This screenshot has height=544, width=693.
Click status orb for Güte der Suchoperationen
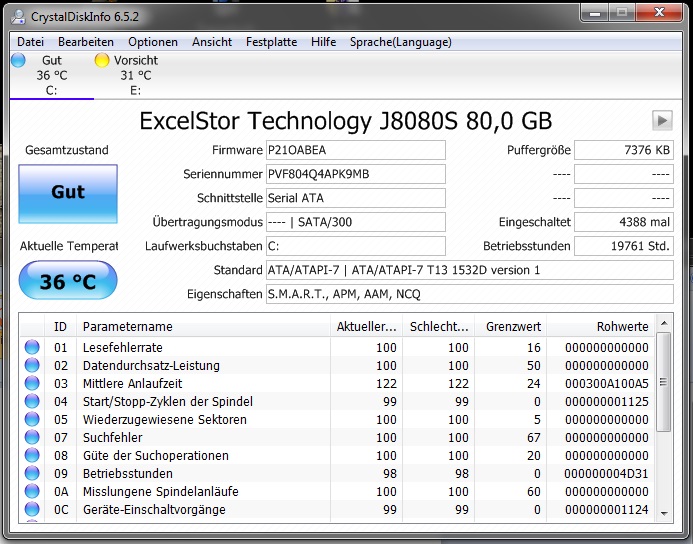[32, 455]
